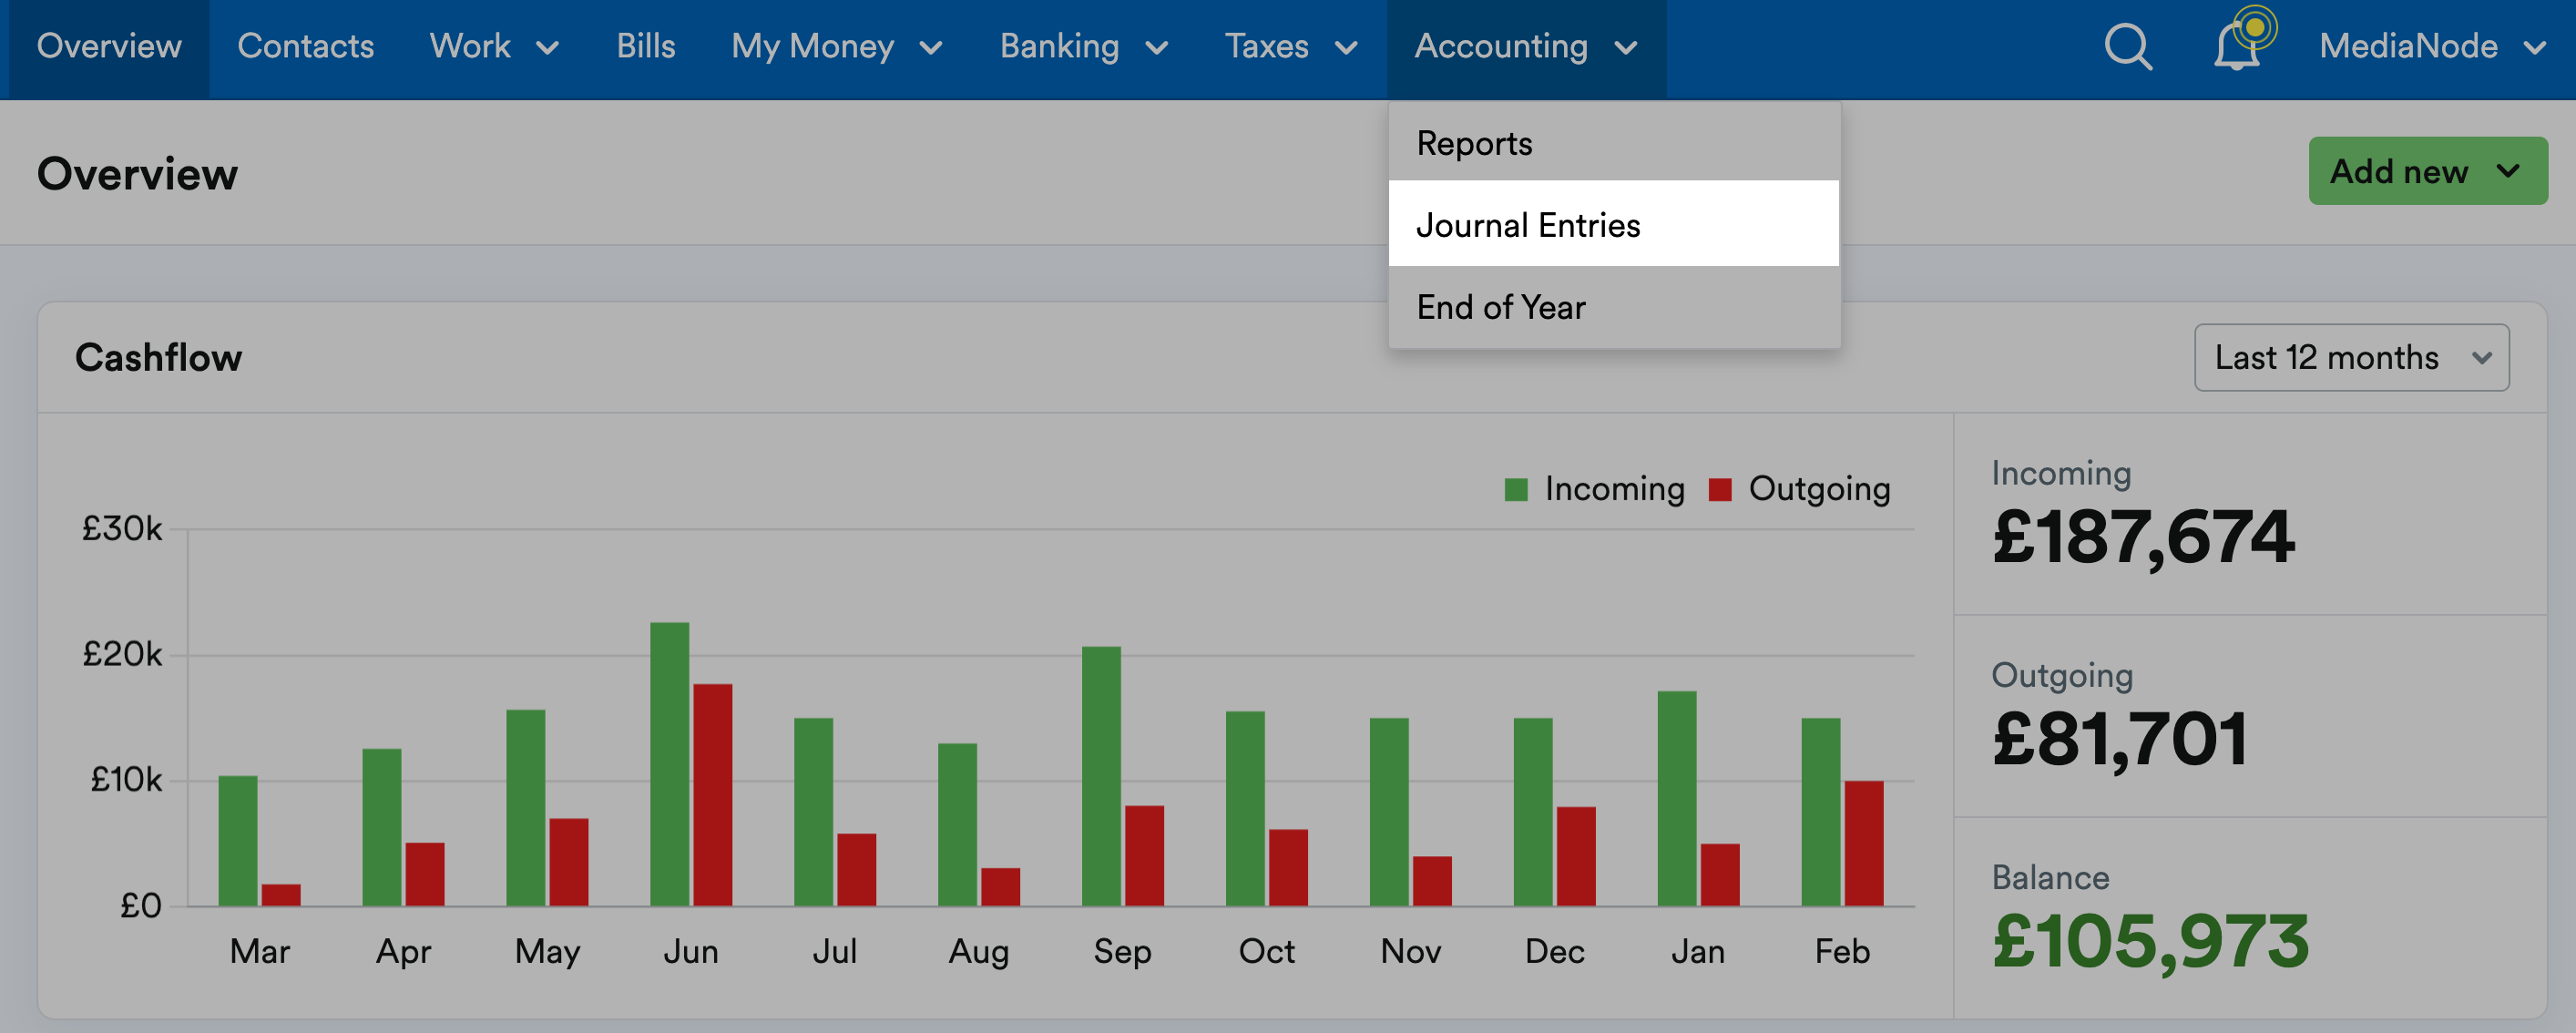The image size is (2576, 1033).
Task: Choose End of Year option
Action: pos(1501,307)
